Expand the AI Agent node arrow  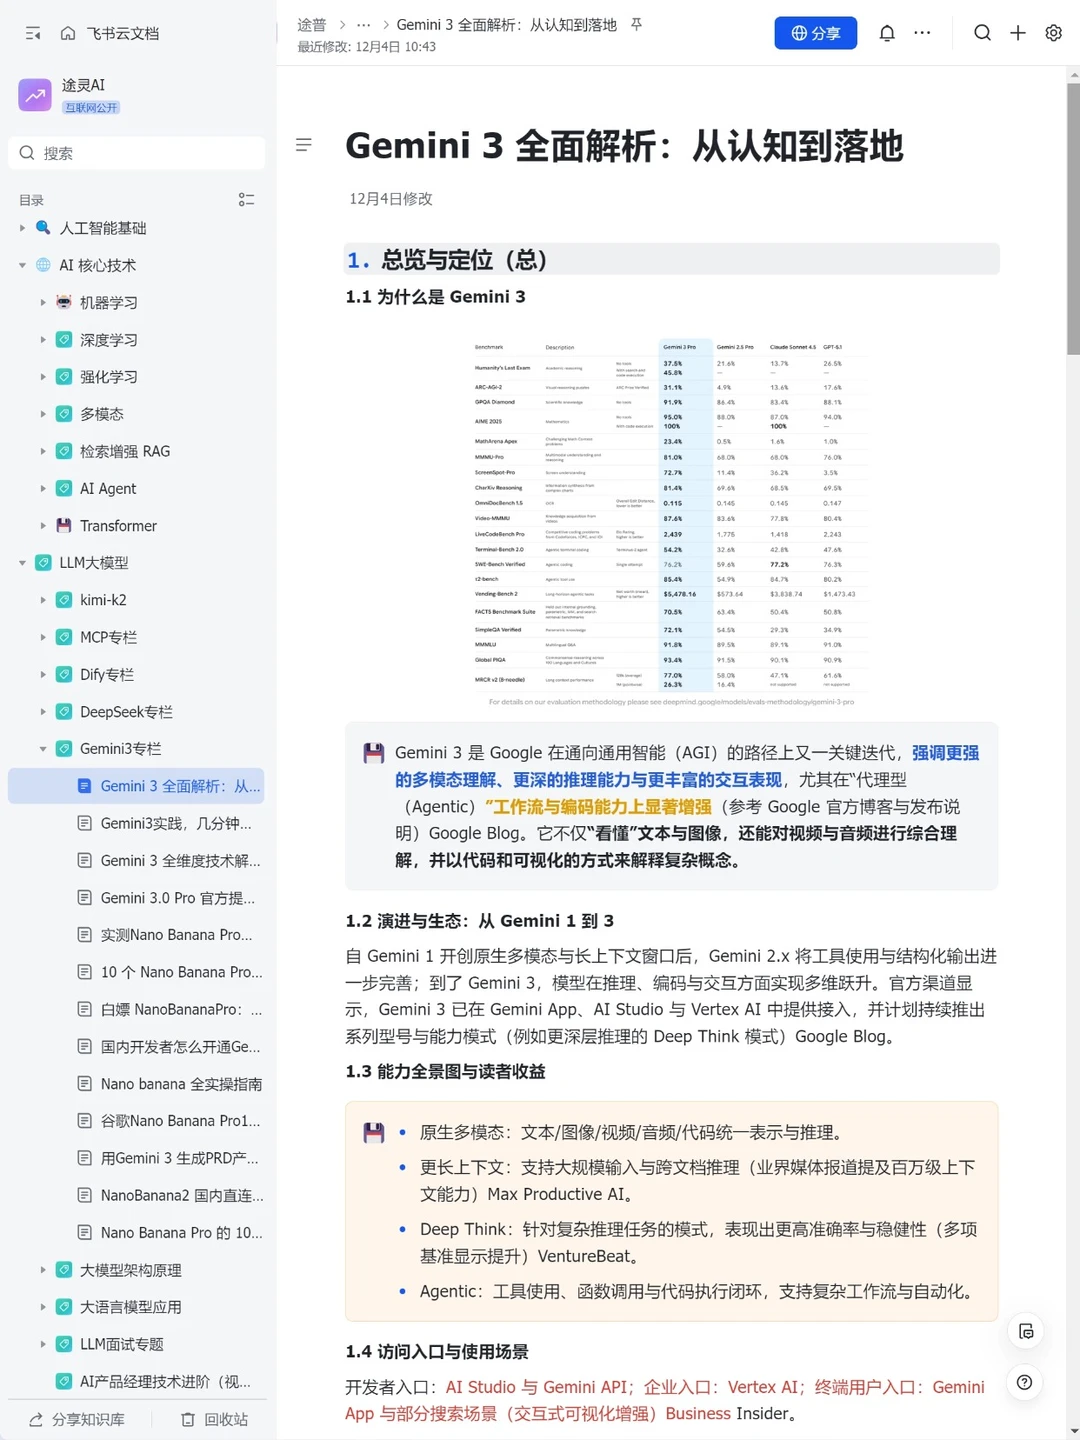[x=43, y=488]
